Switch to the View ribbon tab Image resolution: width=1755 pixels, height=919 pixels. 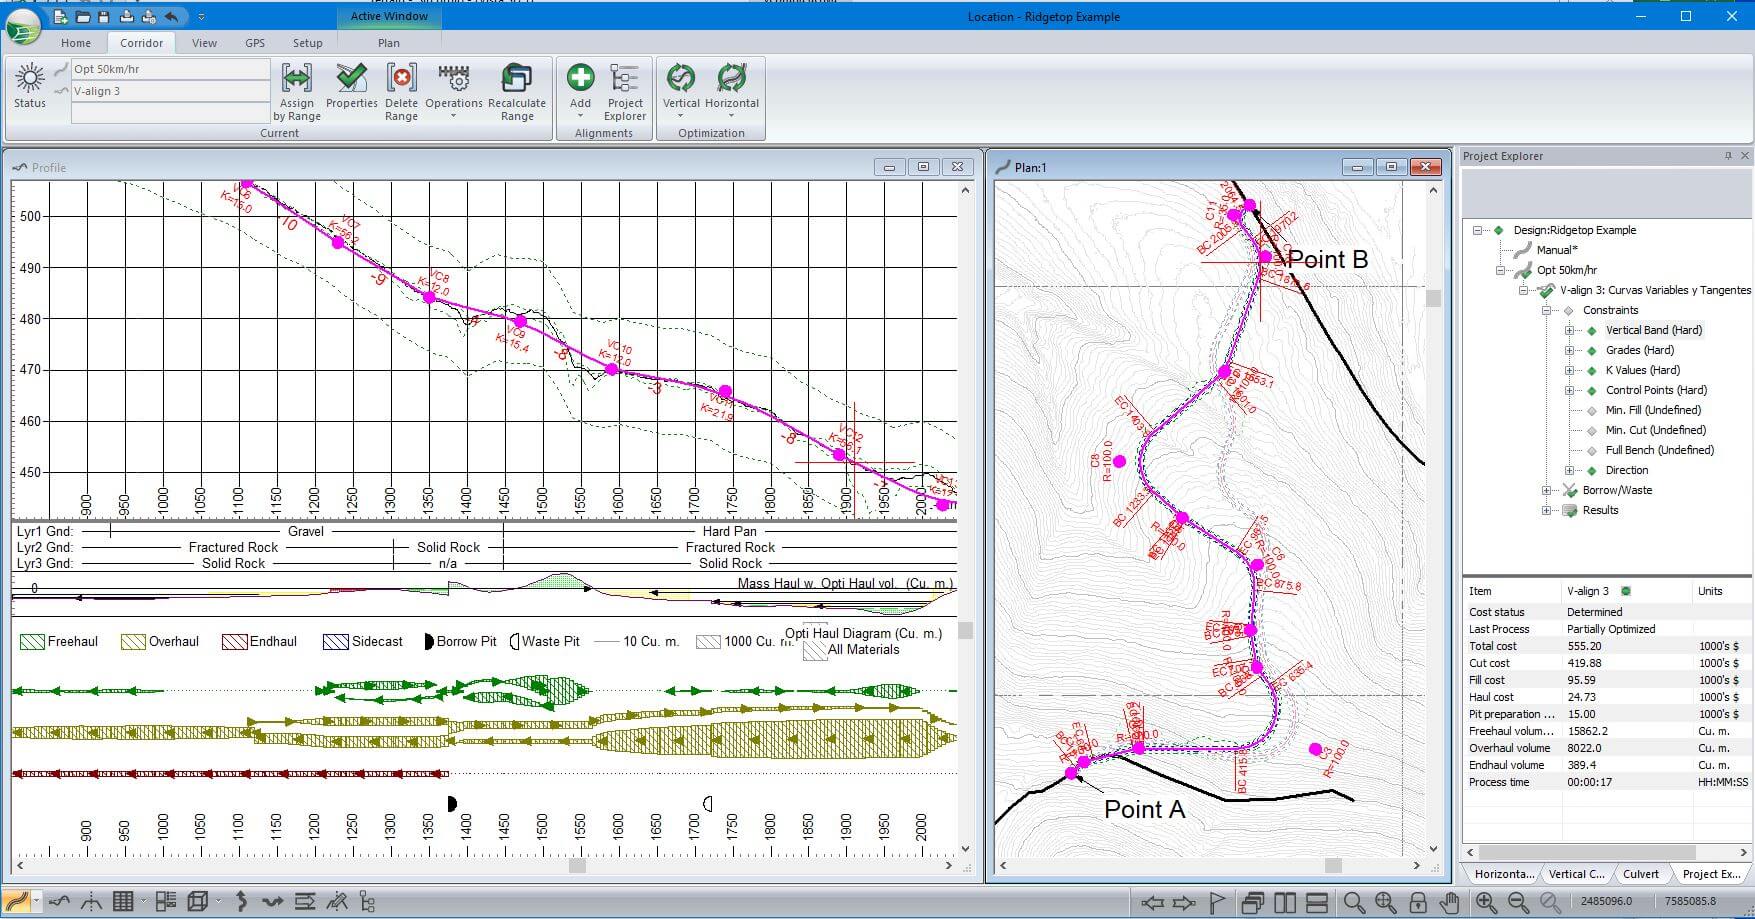coord(204,43)
